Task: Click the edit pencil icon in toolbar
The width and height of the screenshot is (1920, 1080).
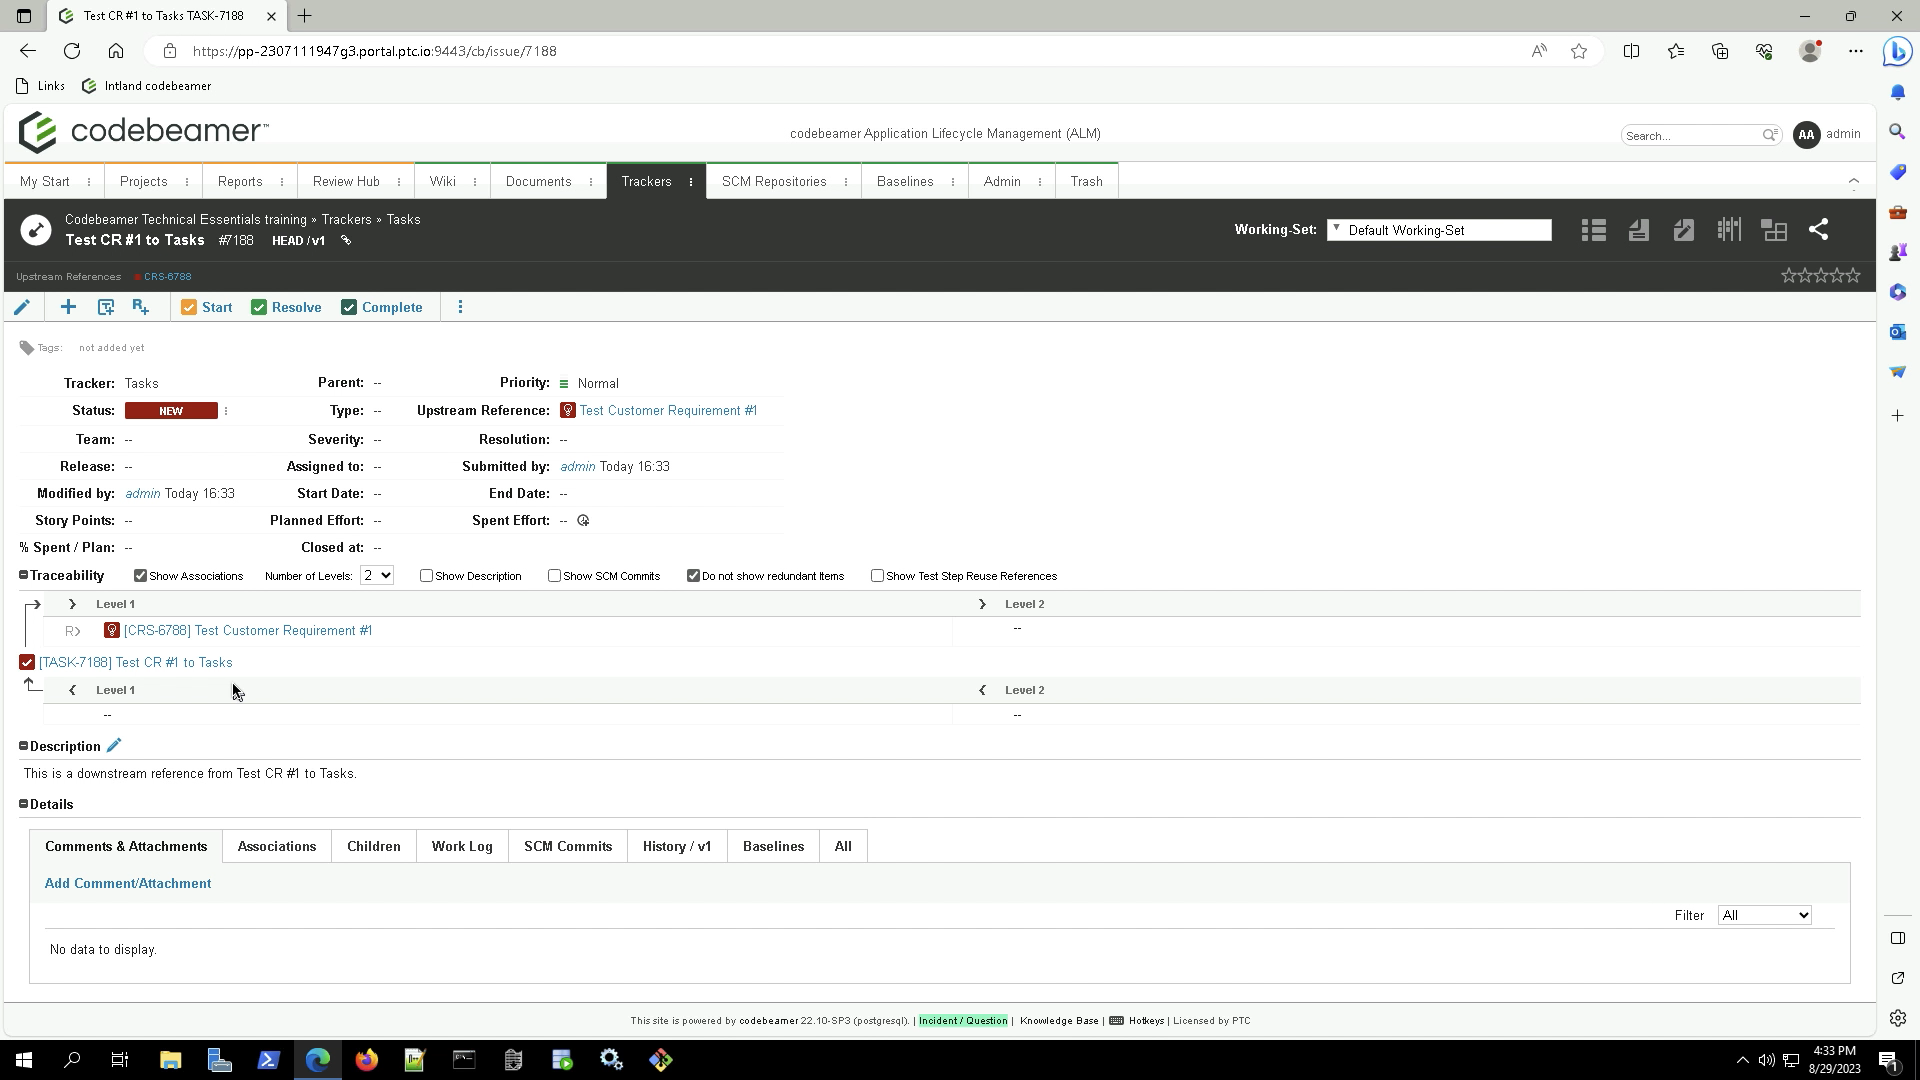Action: pyautogui.click(x=22, y=307)
